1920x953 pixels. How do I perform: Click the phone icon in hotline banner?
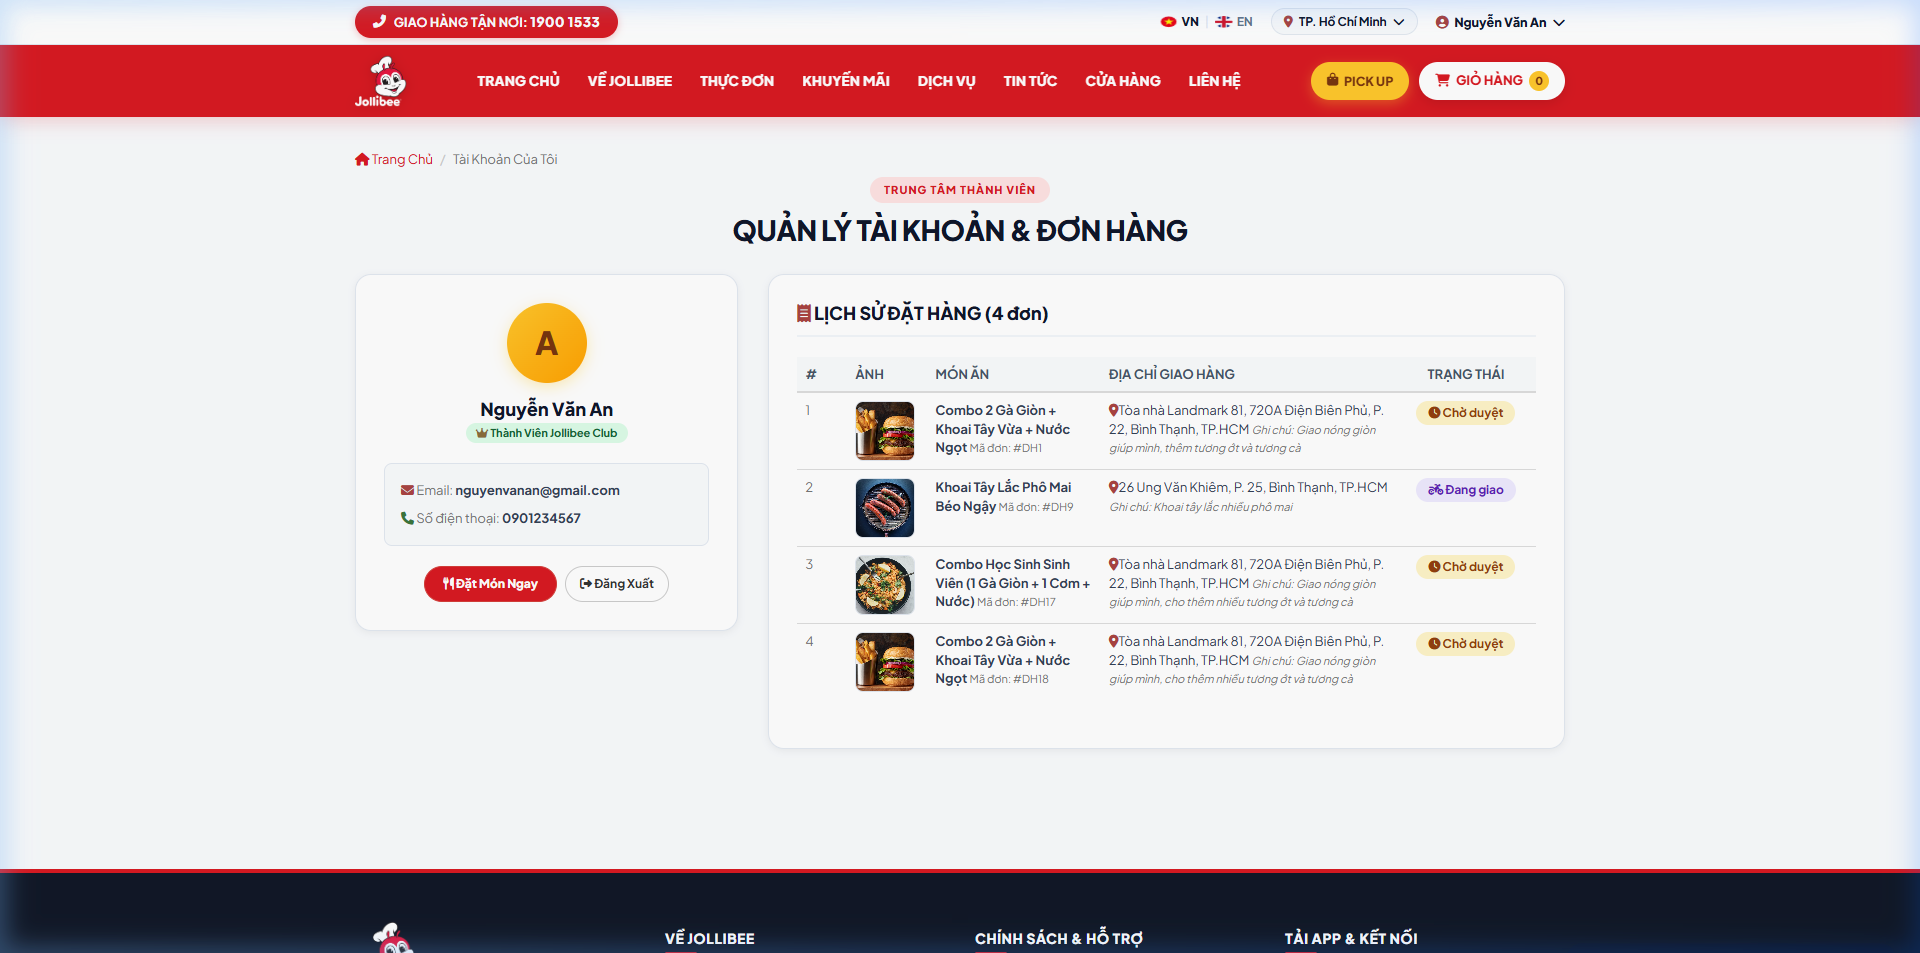click(379, 22)
